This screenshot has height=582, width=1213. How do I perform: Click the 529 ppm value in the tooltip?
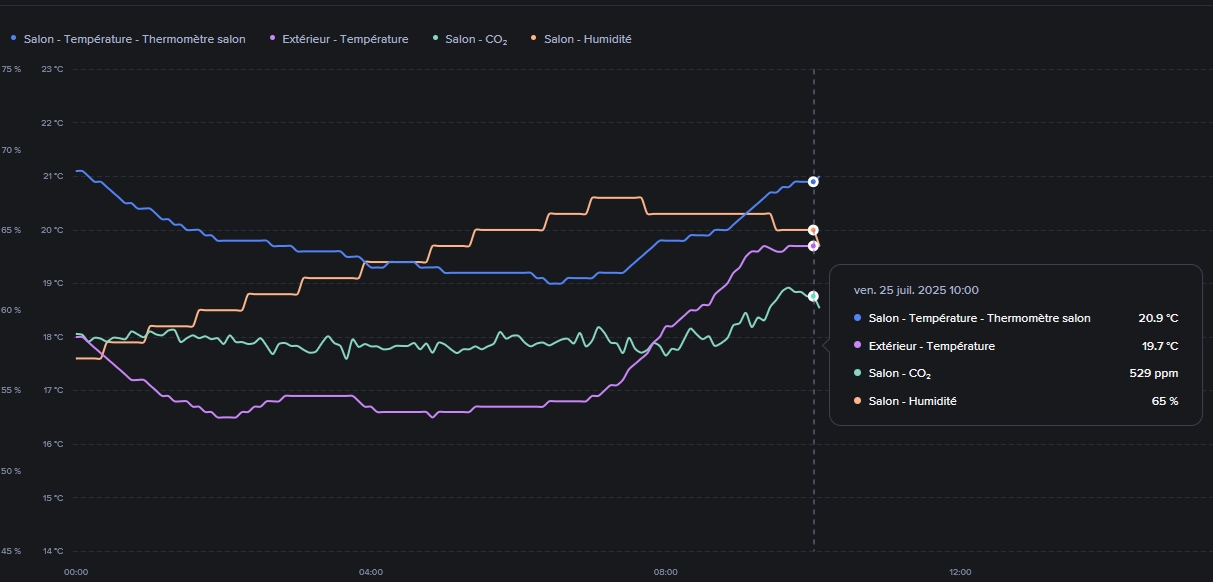click(1153, 373)
